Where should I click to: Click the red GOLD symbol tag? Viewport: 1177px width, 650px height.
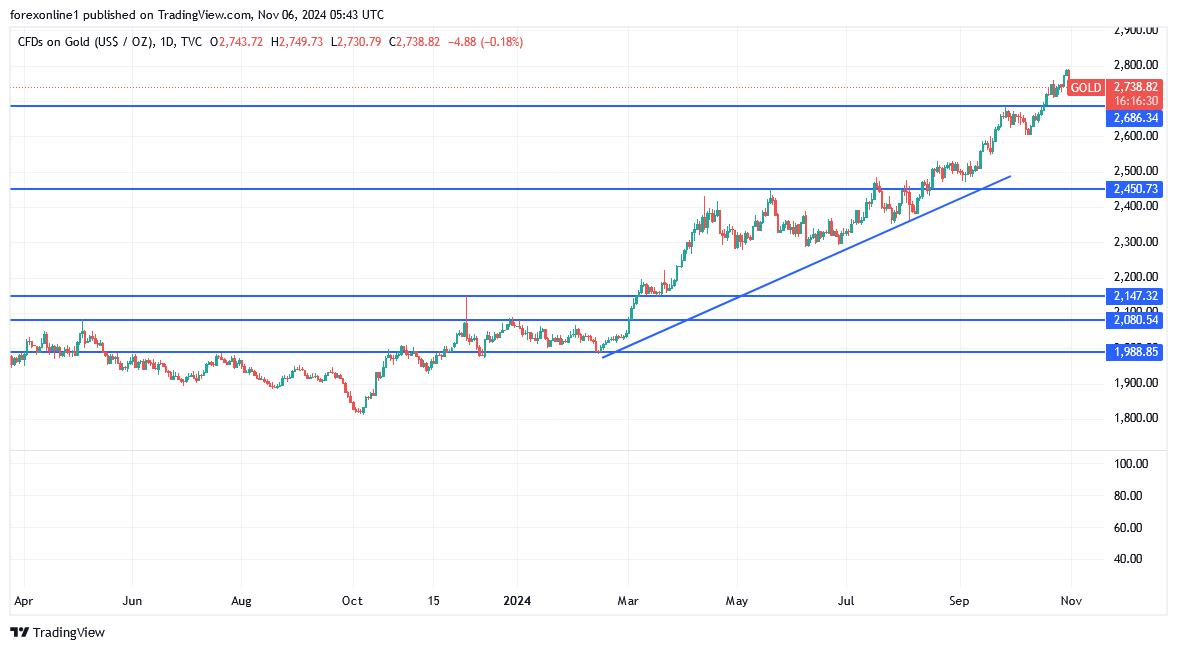(1085, 88)
